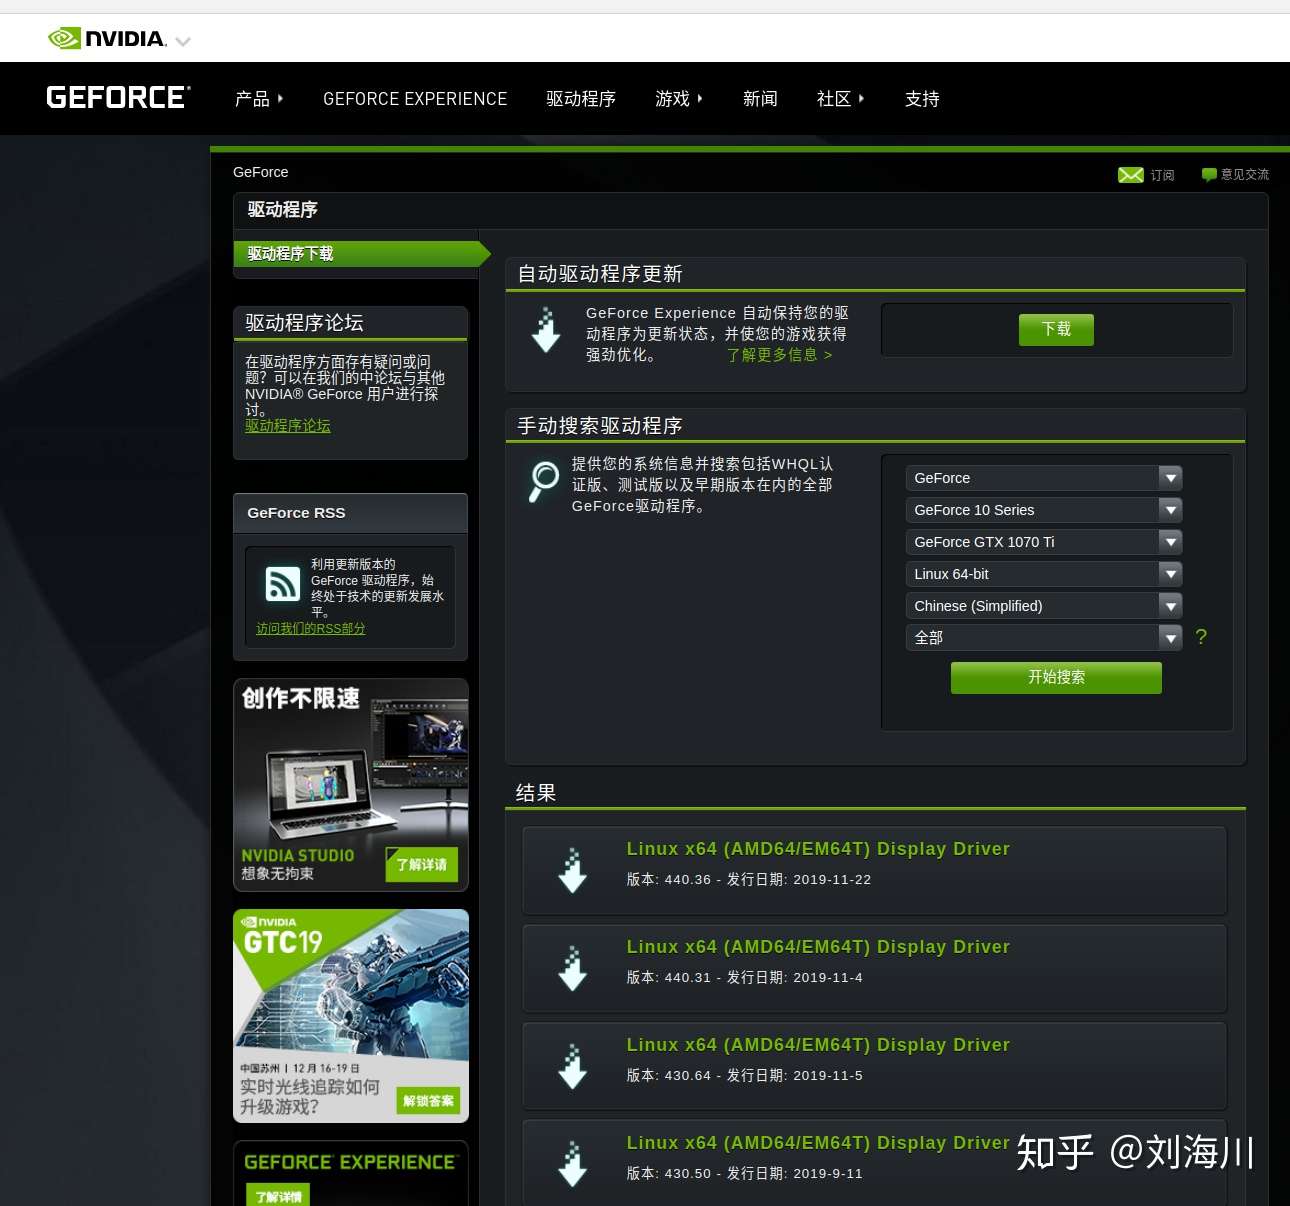Click the GeForce RSS panel header
The image size is (1290, 1206).
350,513
